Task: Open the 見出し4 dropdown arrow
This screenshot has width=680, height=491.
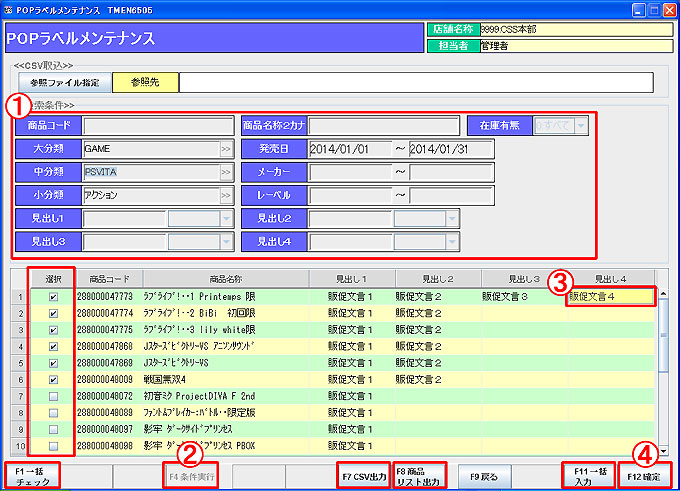Action: [452, 242]
